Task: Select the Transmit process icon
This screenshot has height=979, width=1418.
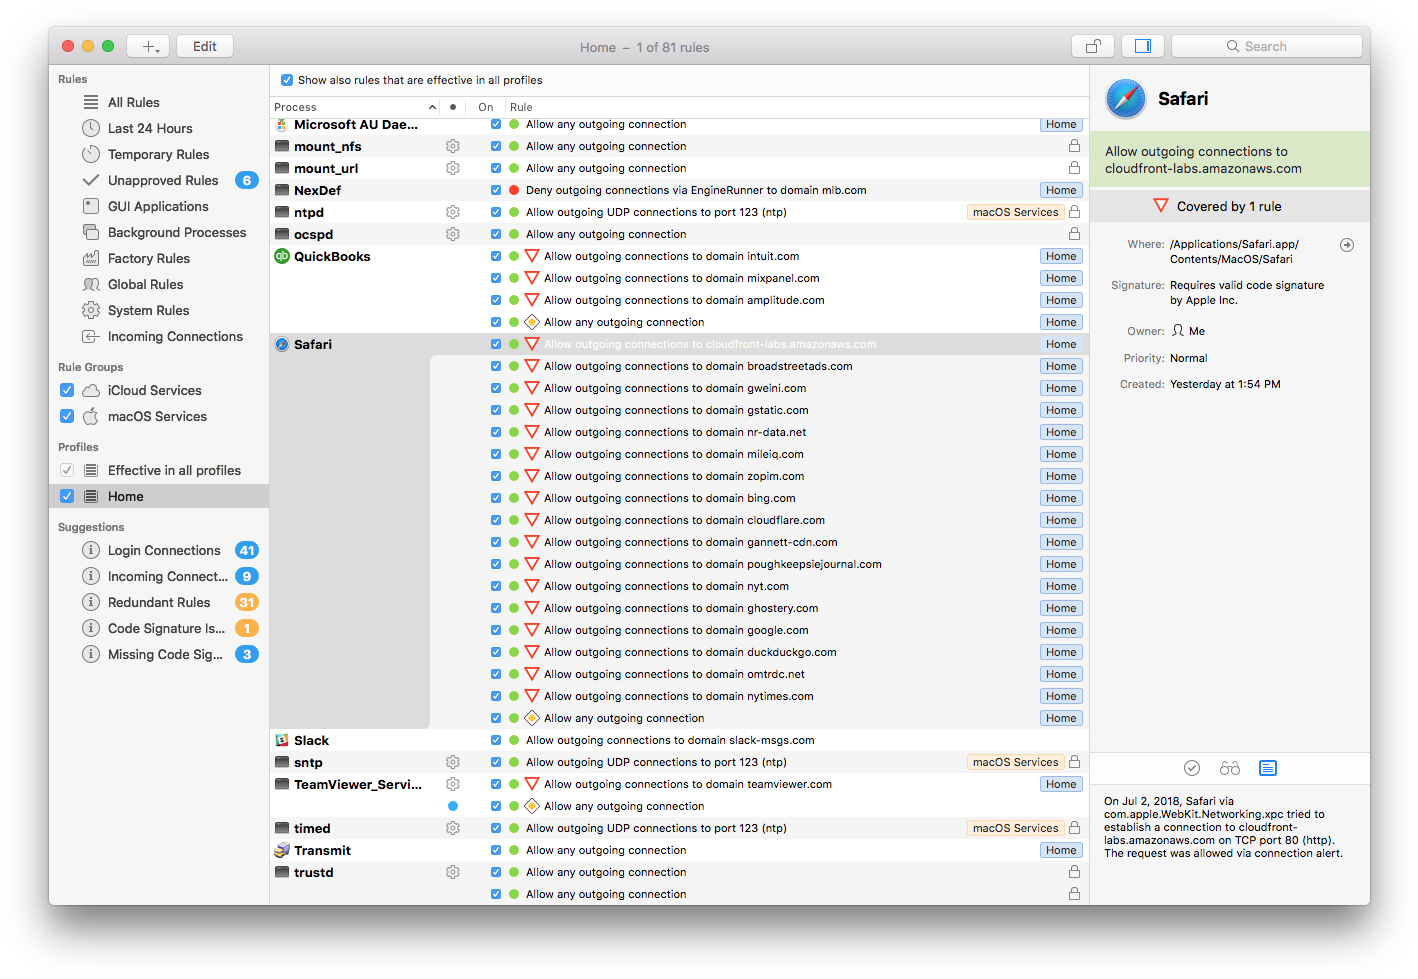Action: (x=282, y=850)
